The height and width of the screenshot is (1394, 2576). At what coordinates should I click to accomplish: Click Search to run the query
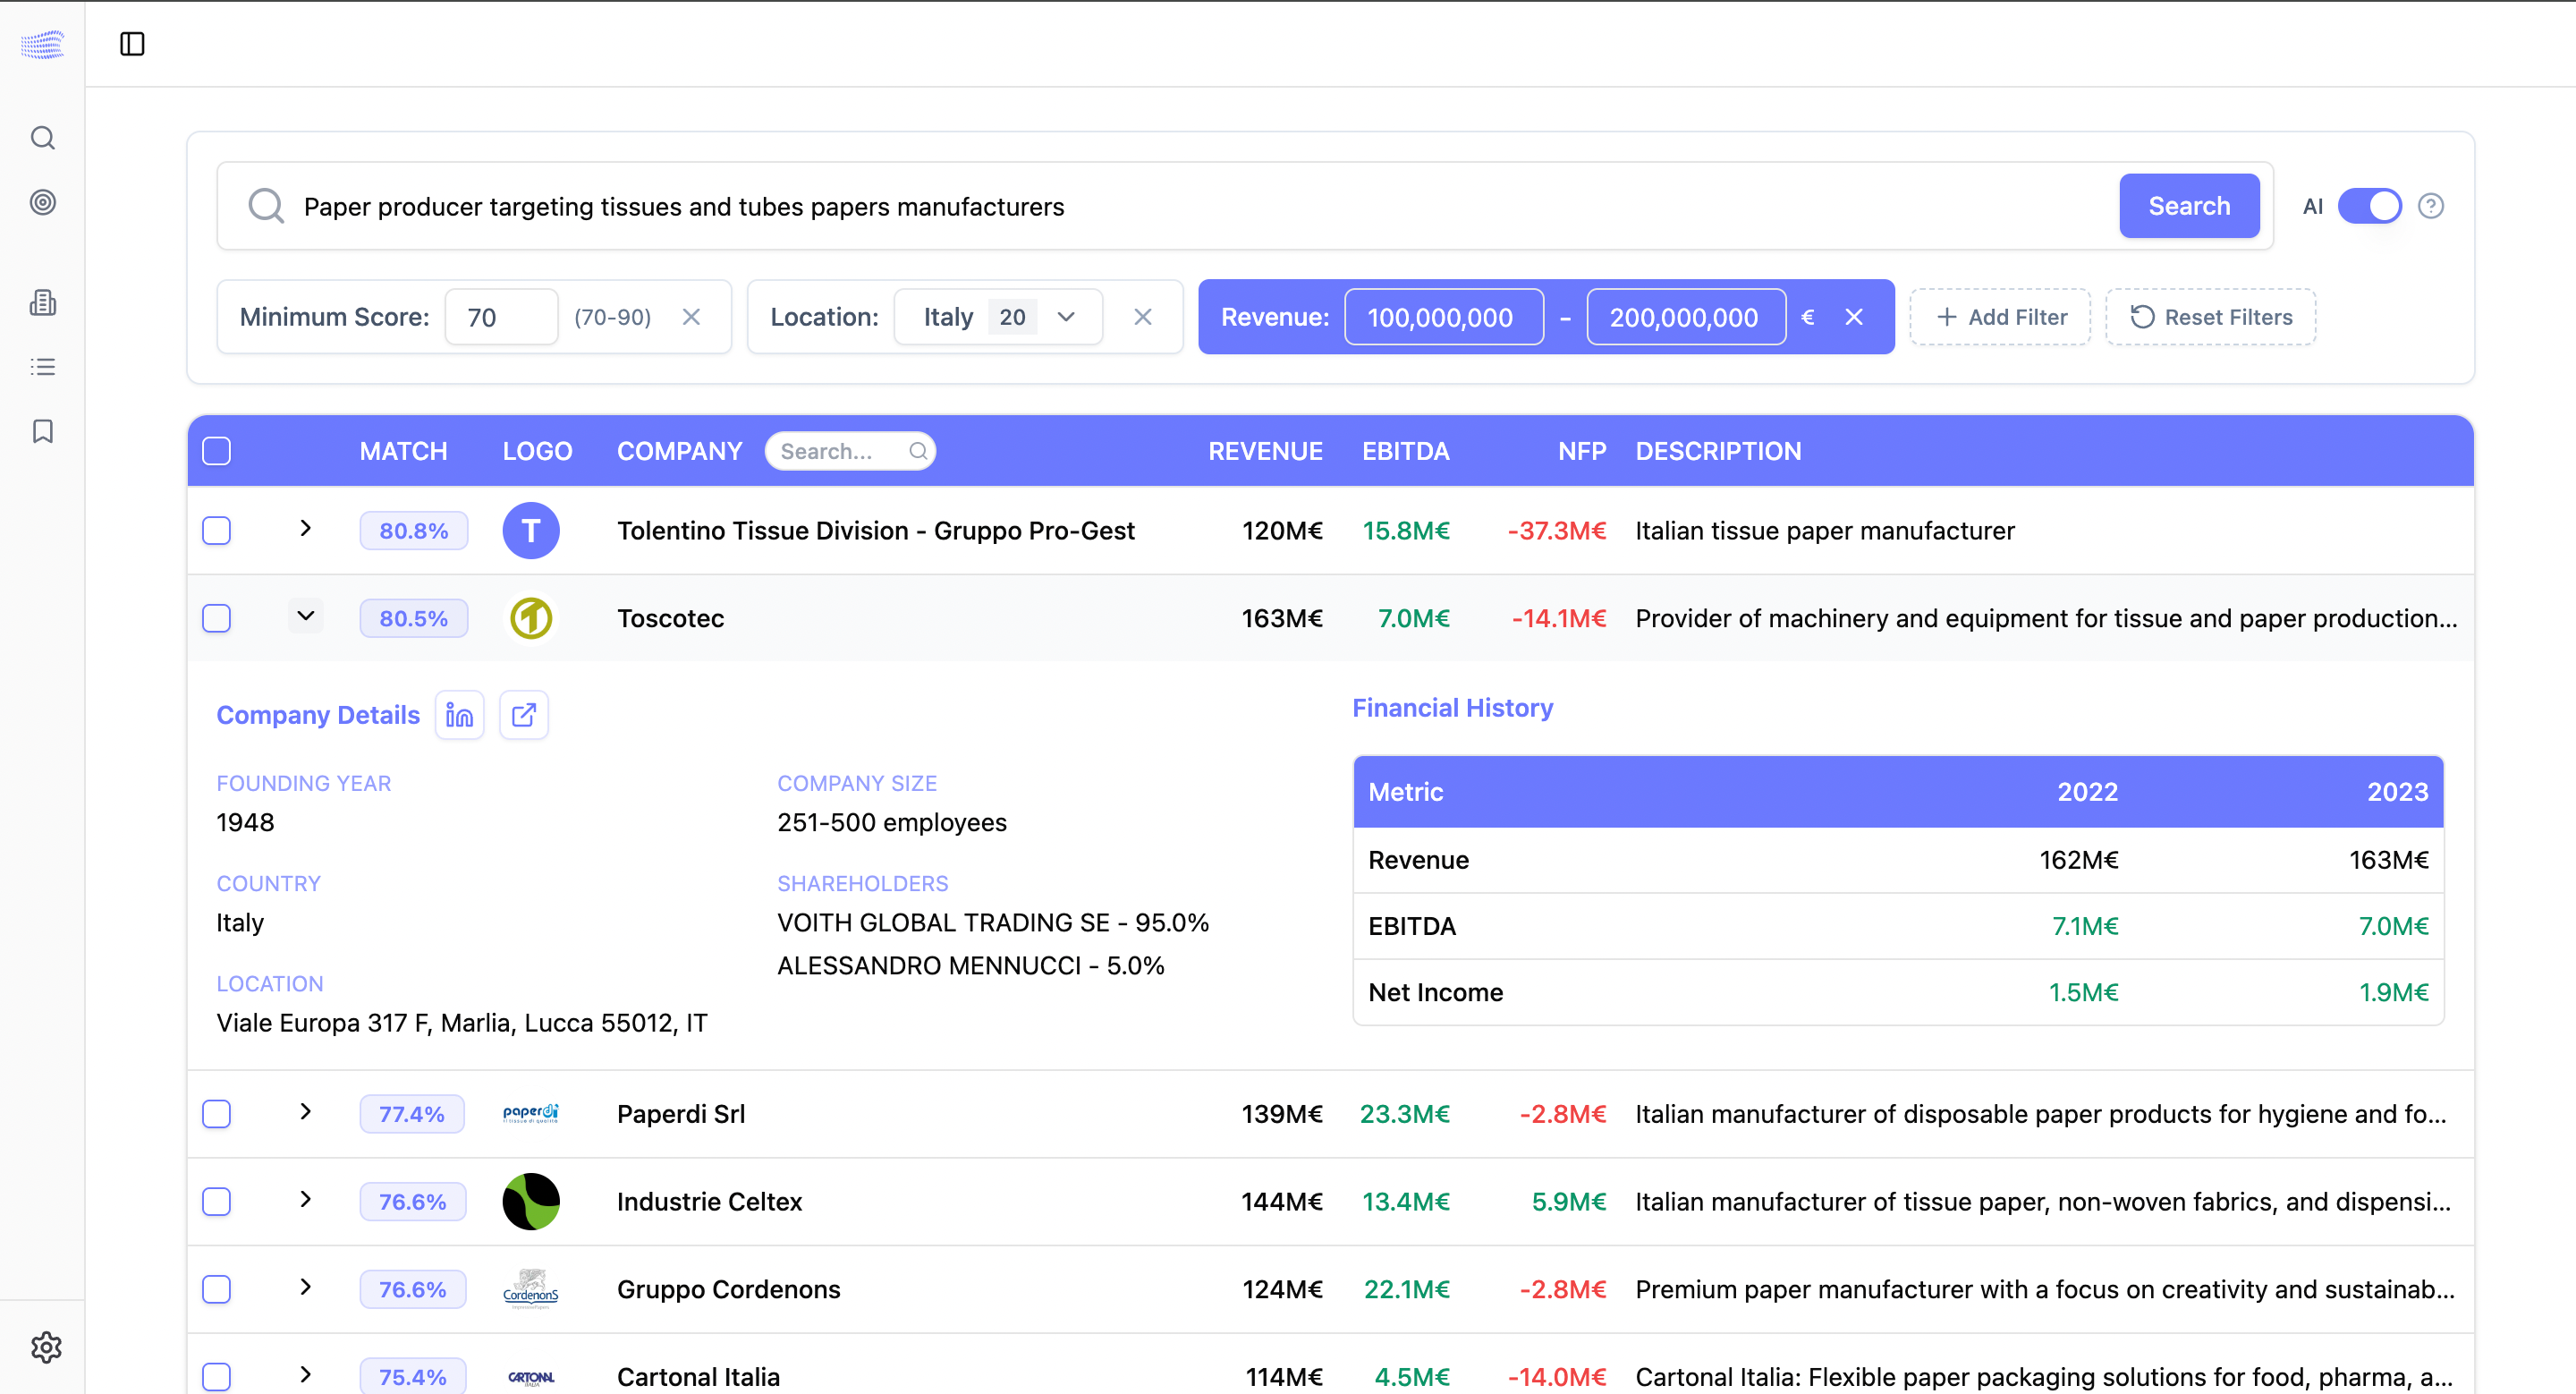[2188, 205]
